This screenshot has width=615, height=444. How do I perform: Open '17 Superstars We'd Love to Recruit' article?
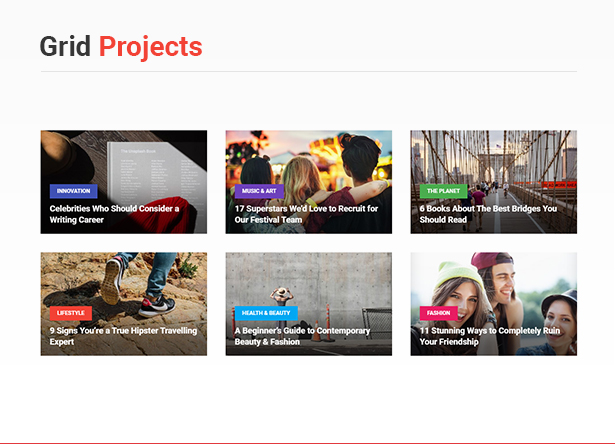[x=306, y=214]
